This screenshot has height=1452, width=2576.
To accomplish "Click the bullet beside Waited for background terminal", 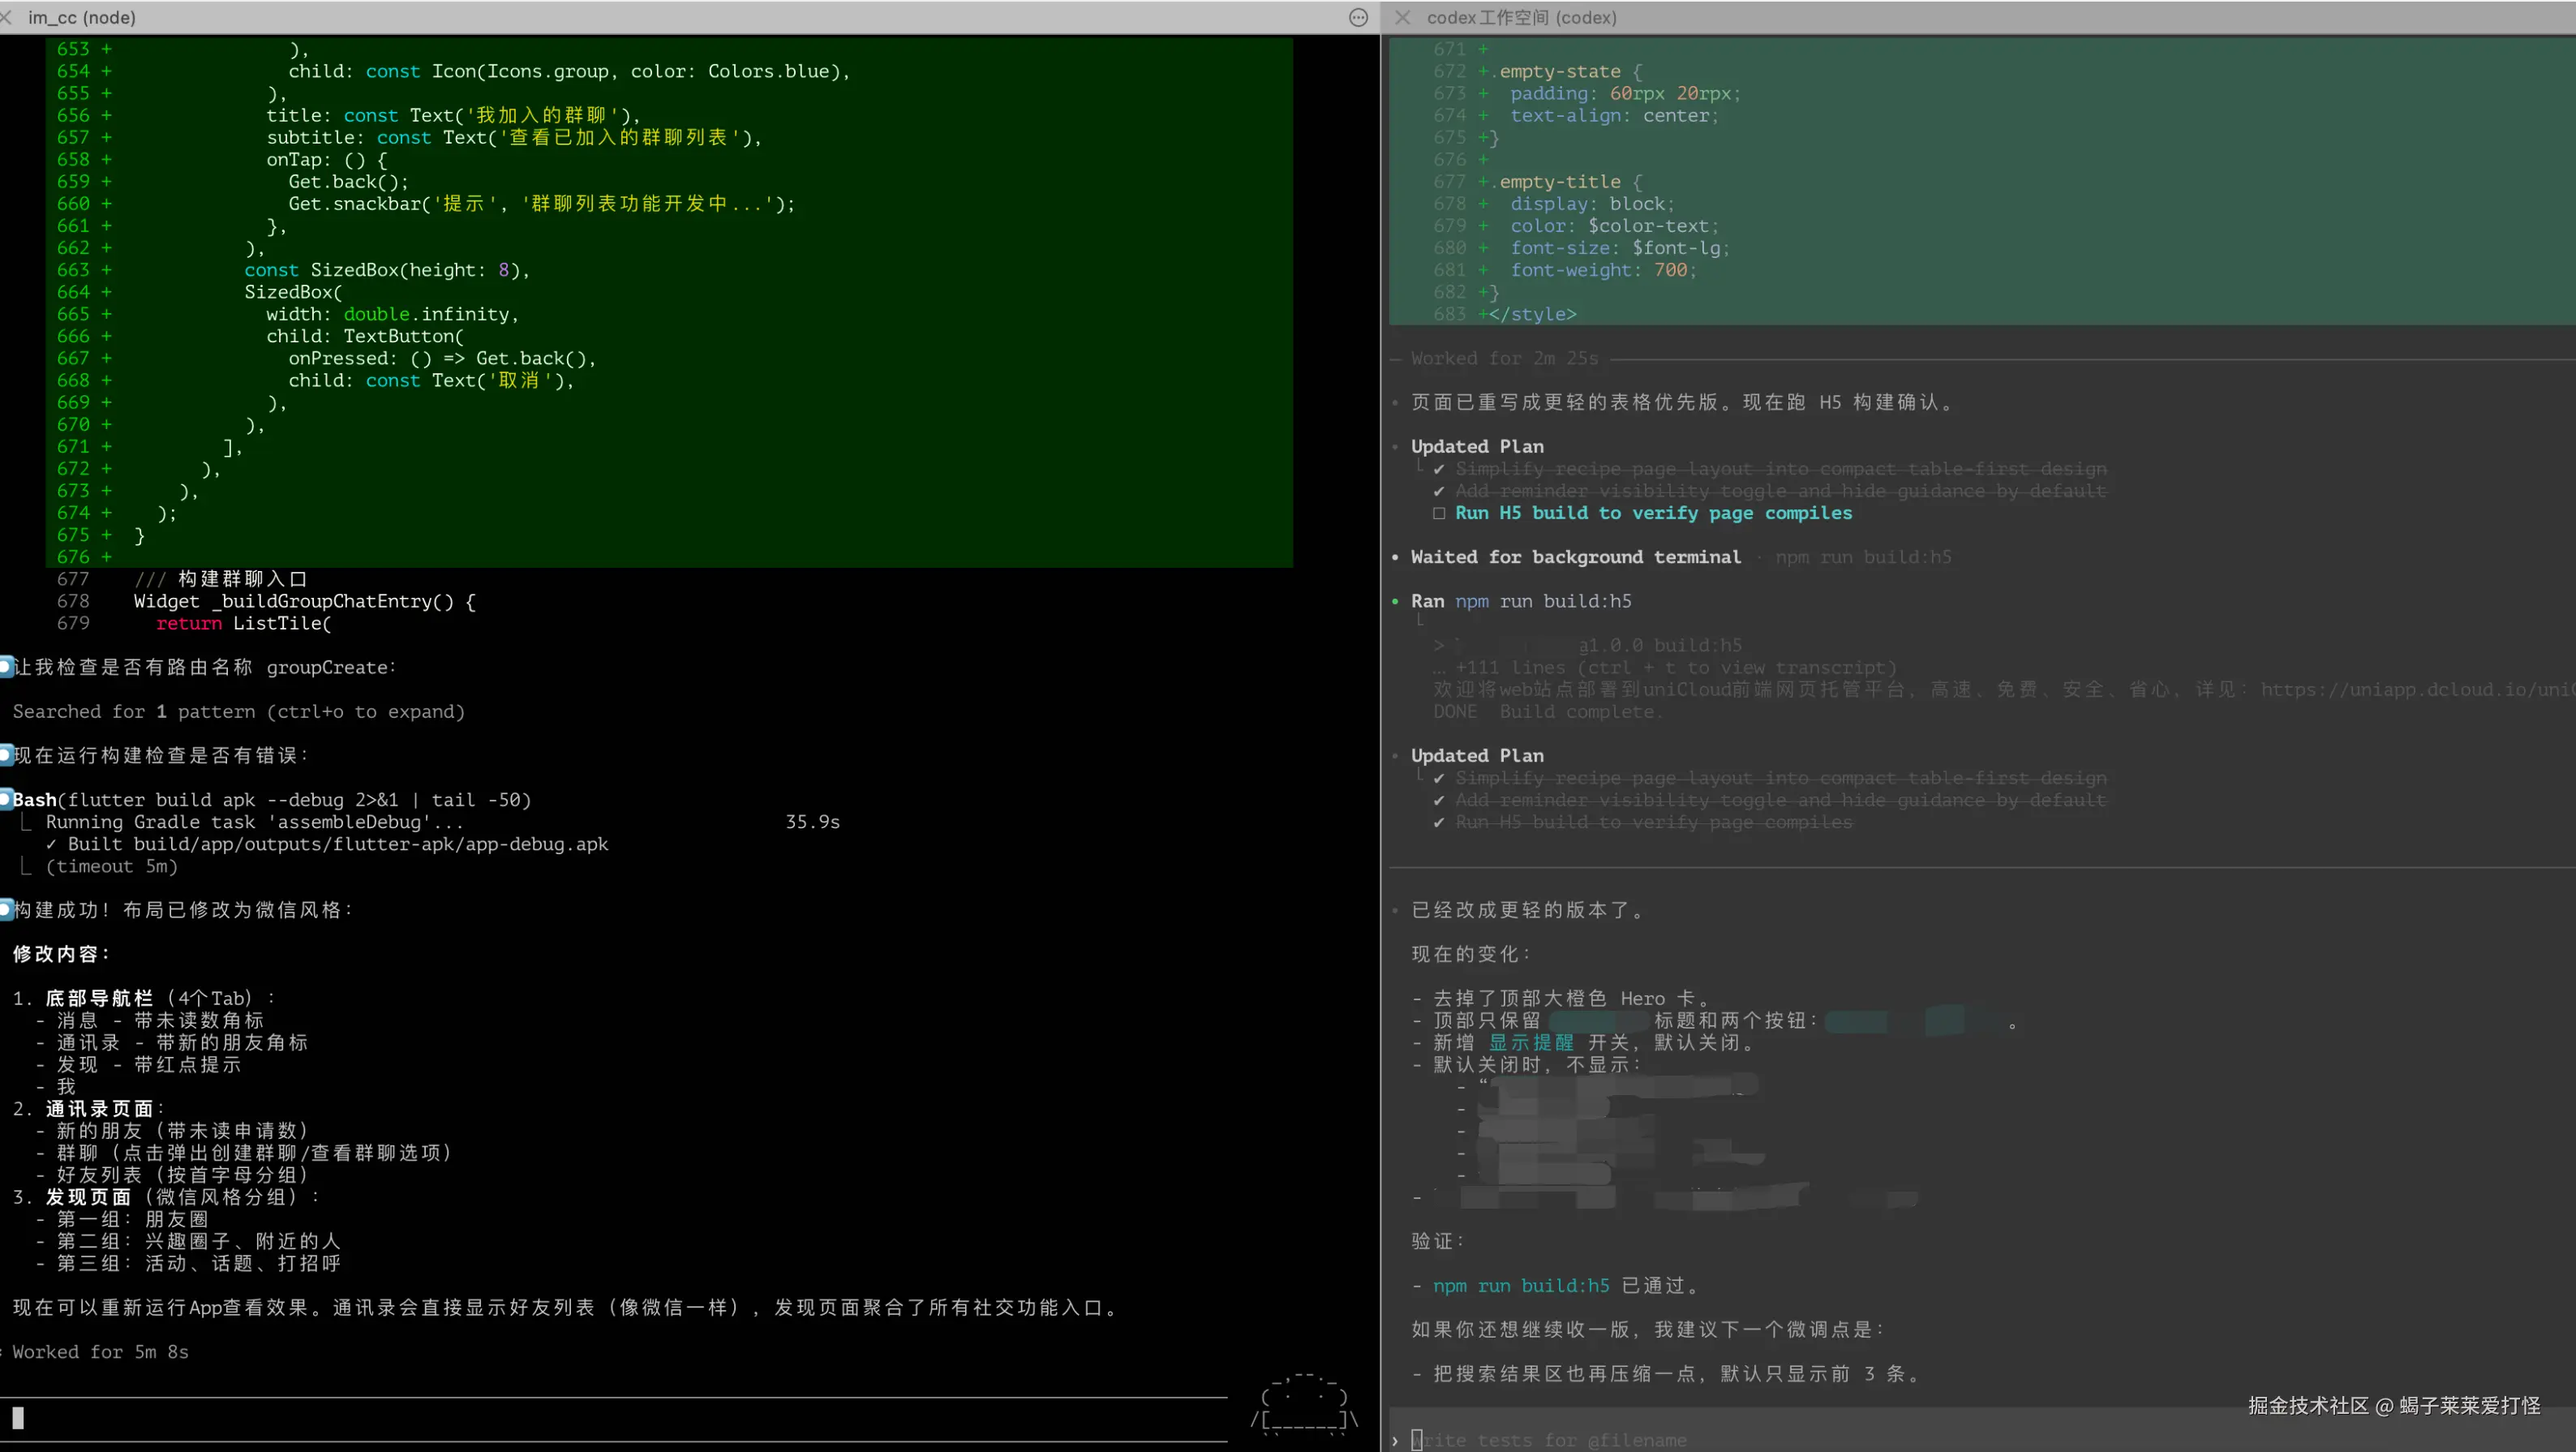I will tap(1395, 557).
